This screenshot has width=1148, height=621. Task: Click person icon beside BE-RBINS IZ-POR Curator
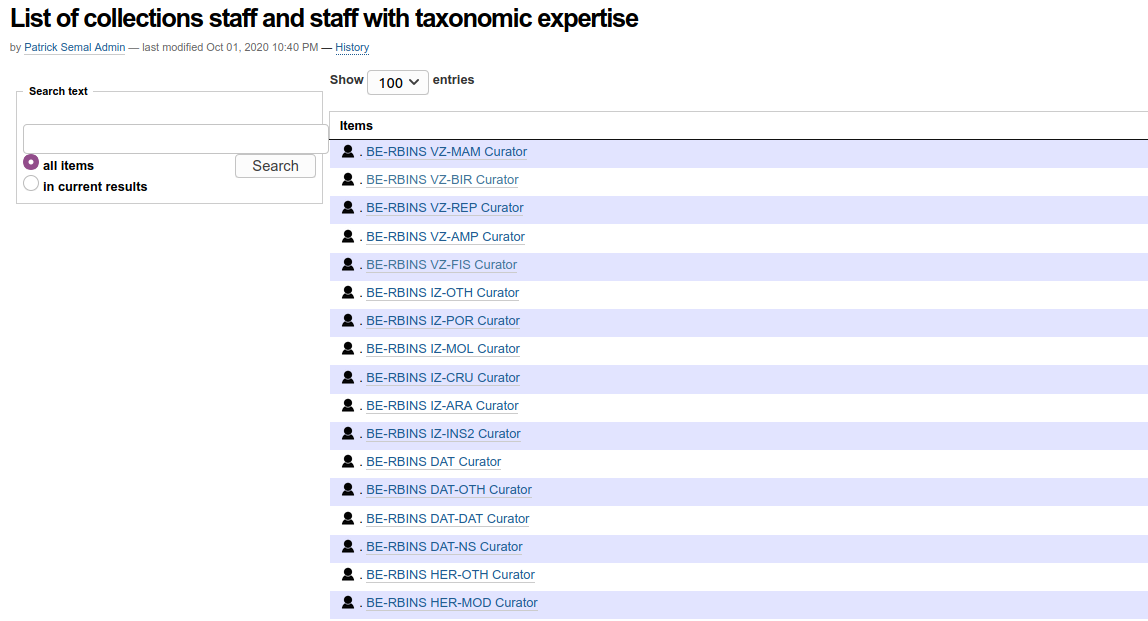pos(348,321)
